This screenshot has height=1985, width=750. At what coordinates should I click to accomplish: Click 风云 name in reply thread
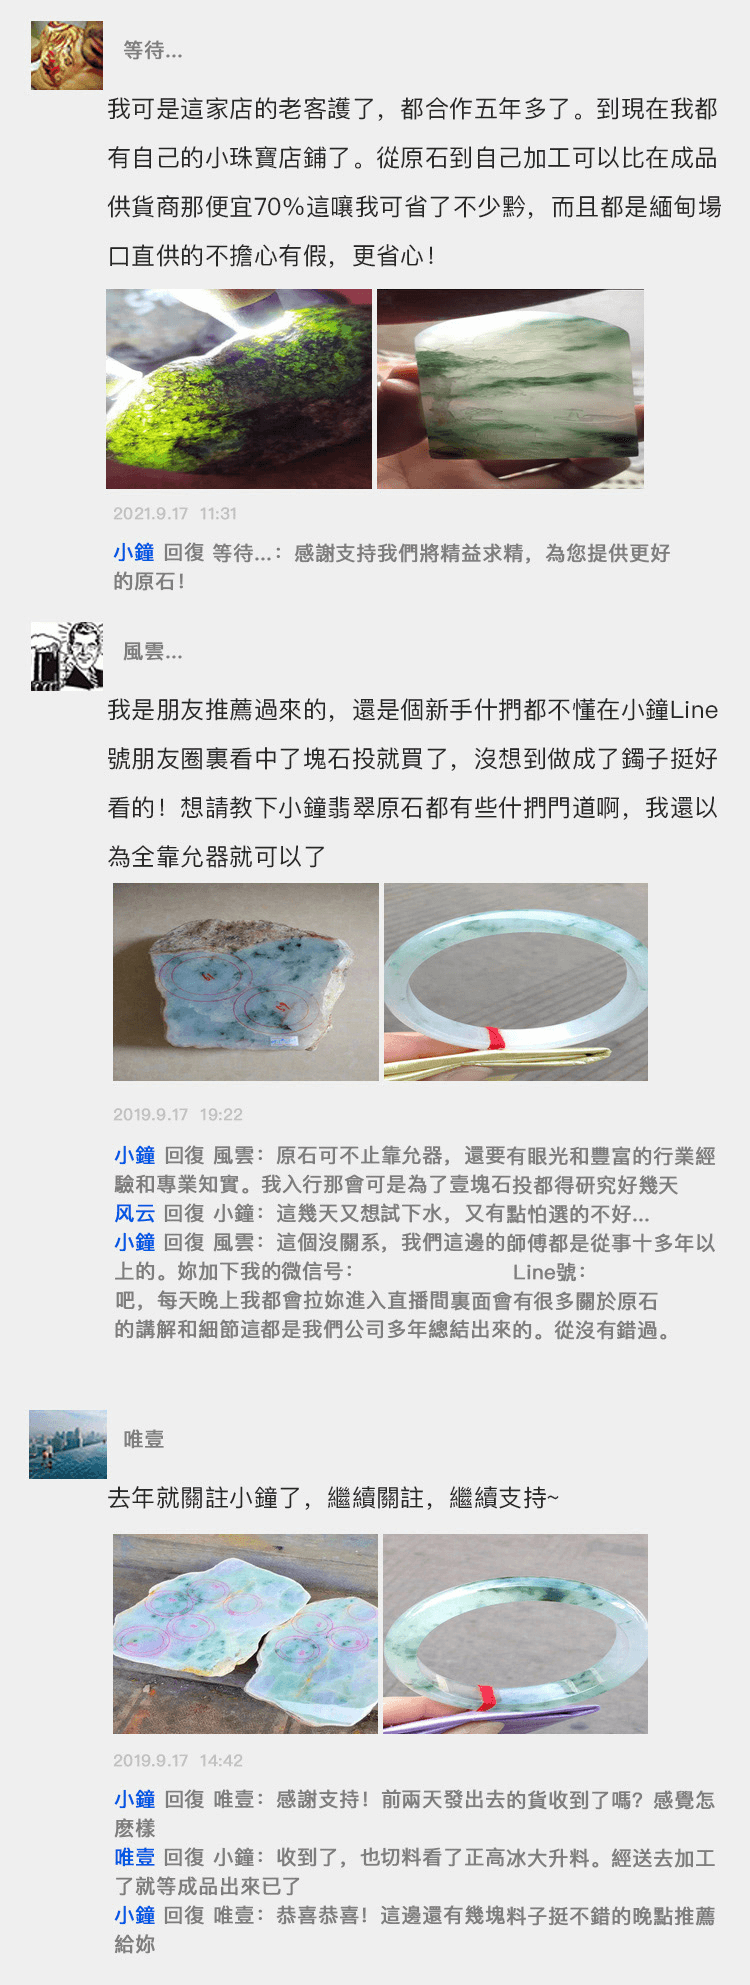point(134,1214)
